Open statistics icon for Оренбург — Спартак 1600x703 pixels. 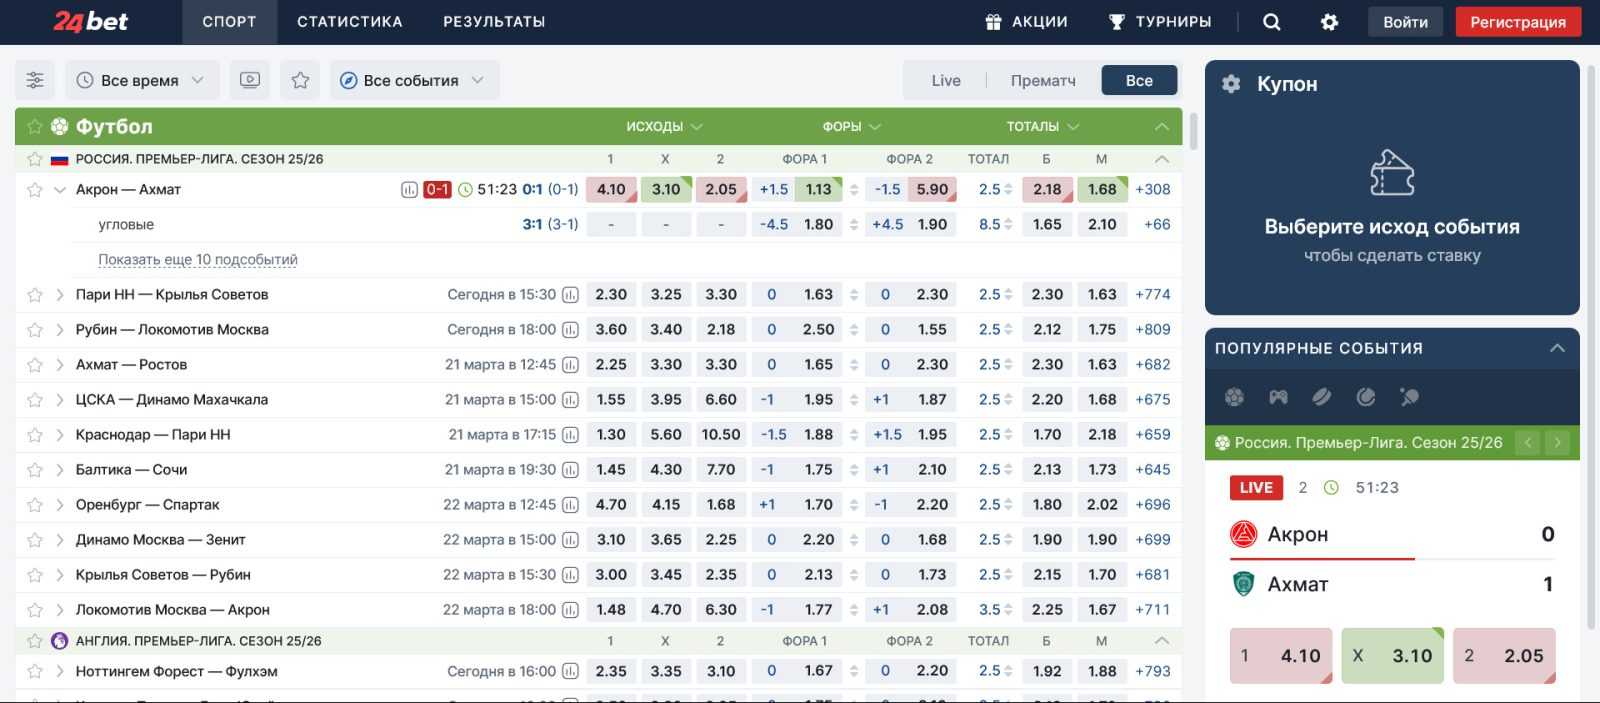coord(570,504)
